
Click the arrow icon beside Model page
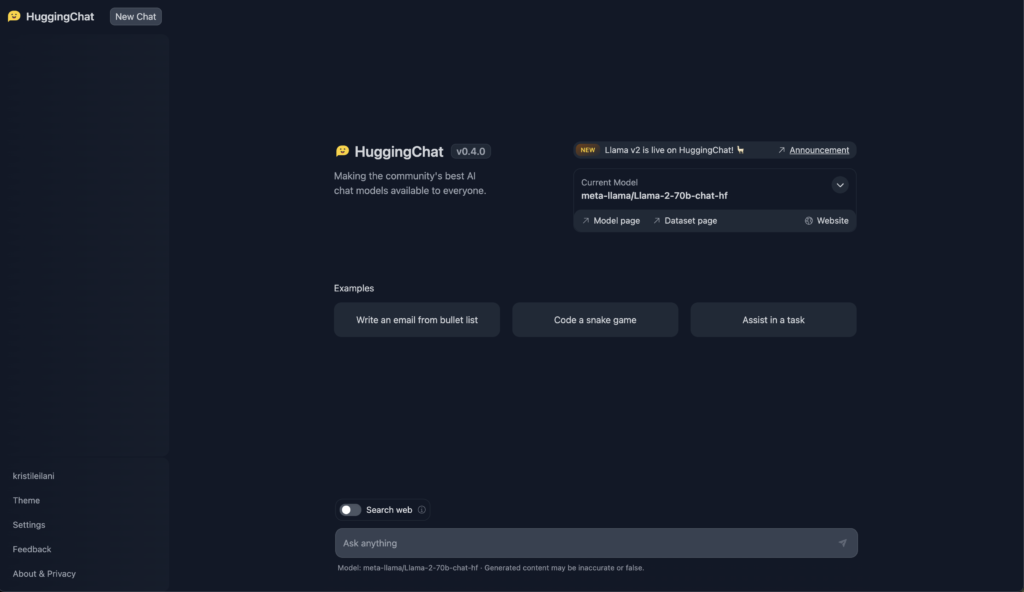586,221
